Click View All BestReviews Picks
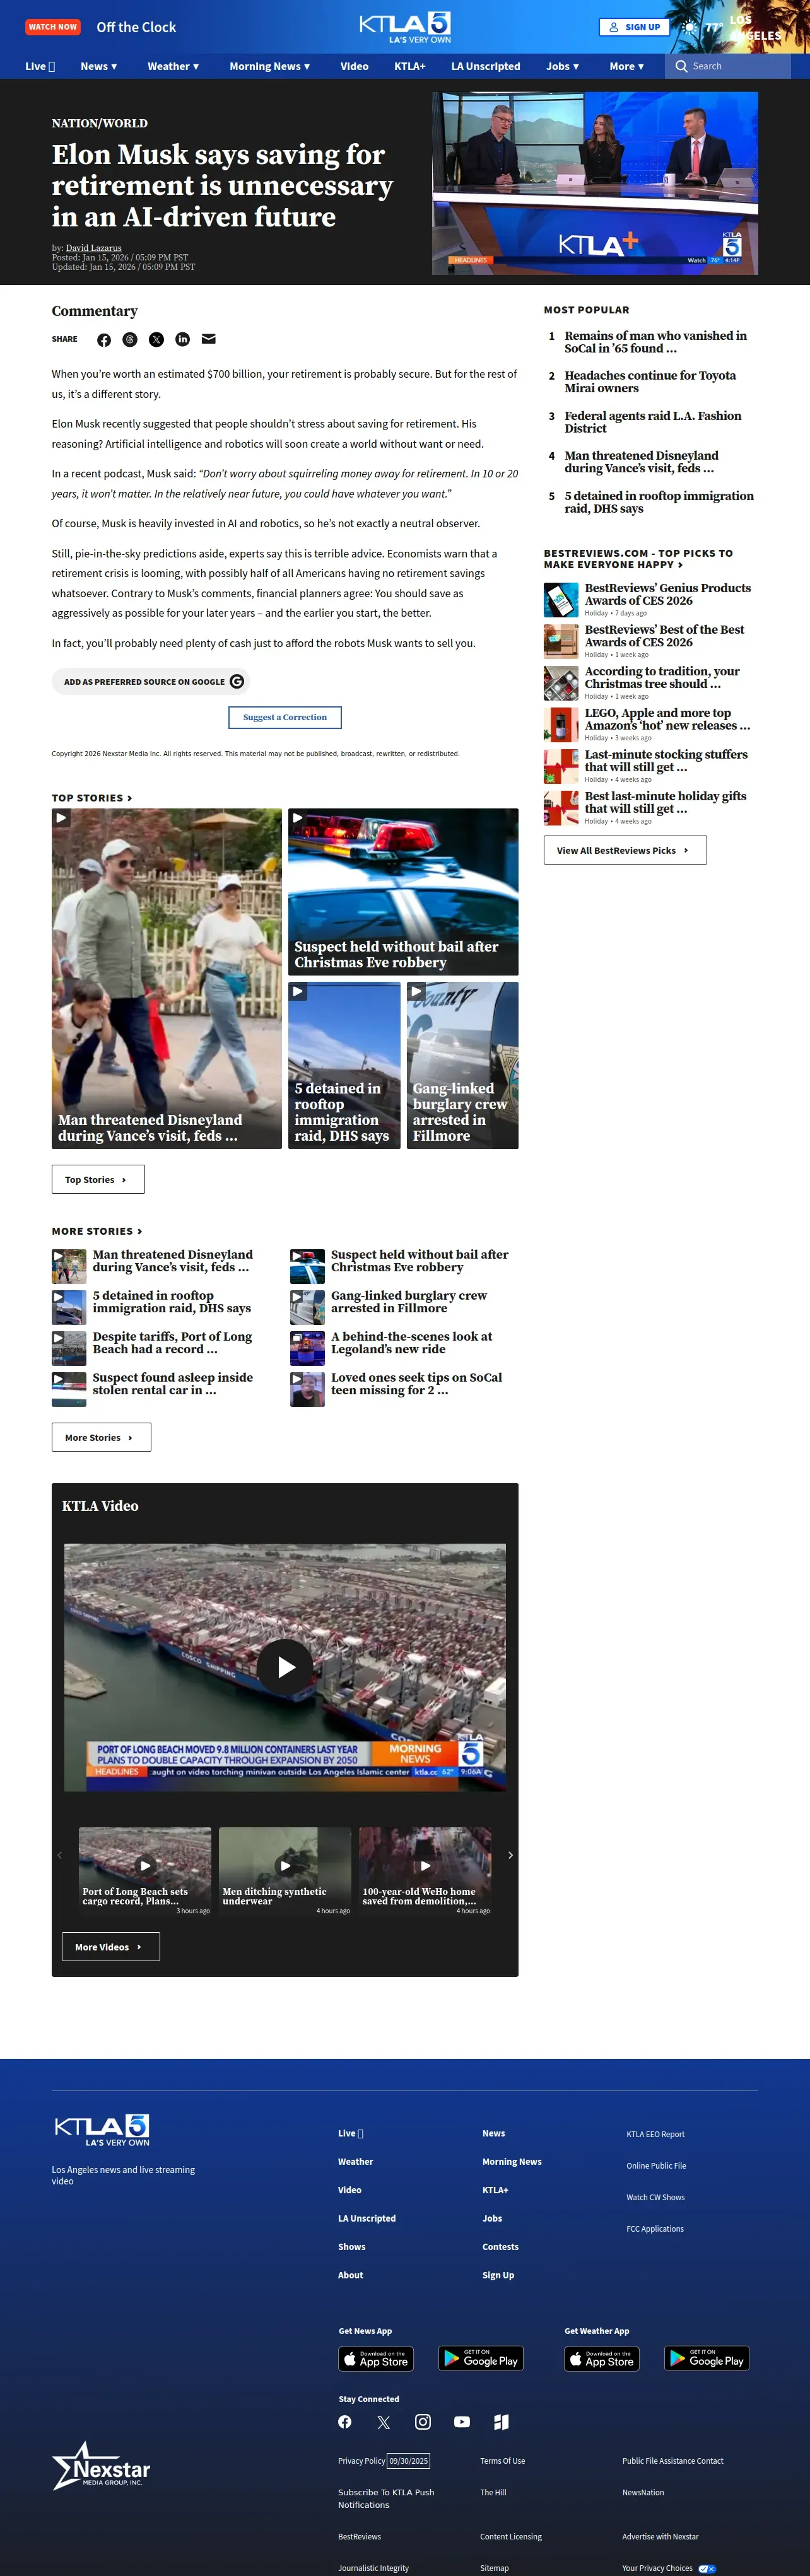 click(625, 850)
